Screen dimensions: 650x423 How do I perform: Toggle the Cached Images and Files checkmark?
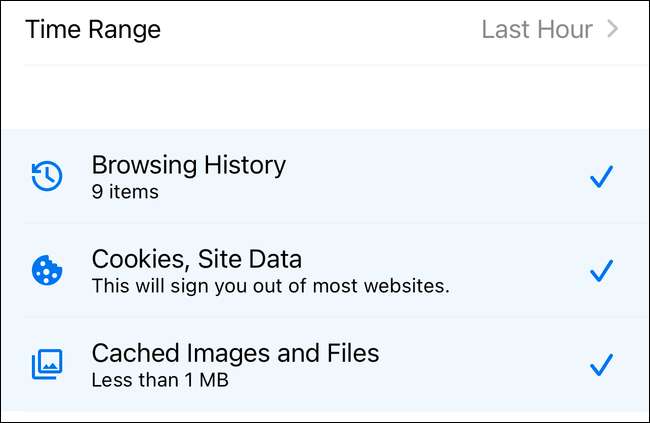[x=601, y=364]
